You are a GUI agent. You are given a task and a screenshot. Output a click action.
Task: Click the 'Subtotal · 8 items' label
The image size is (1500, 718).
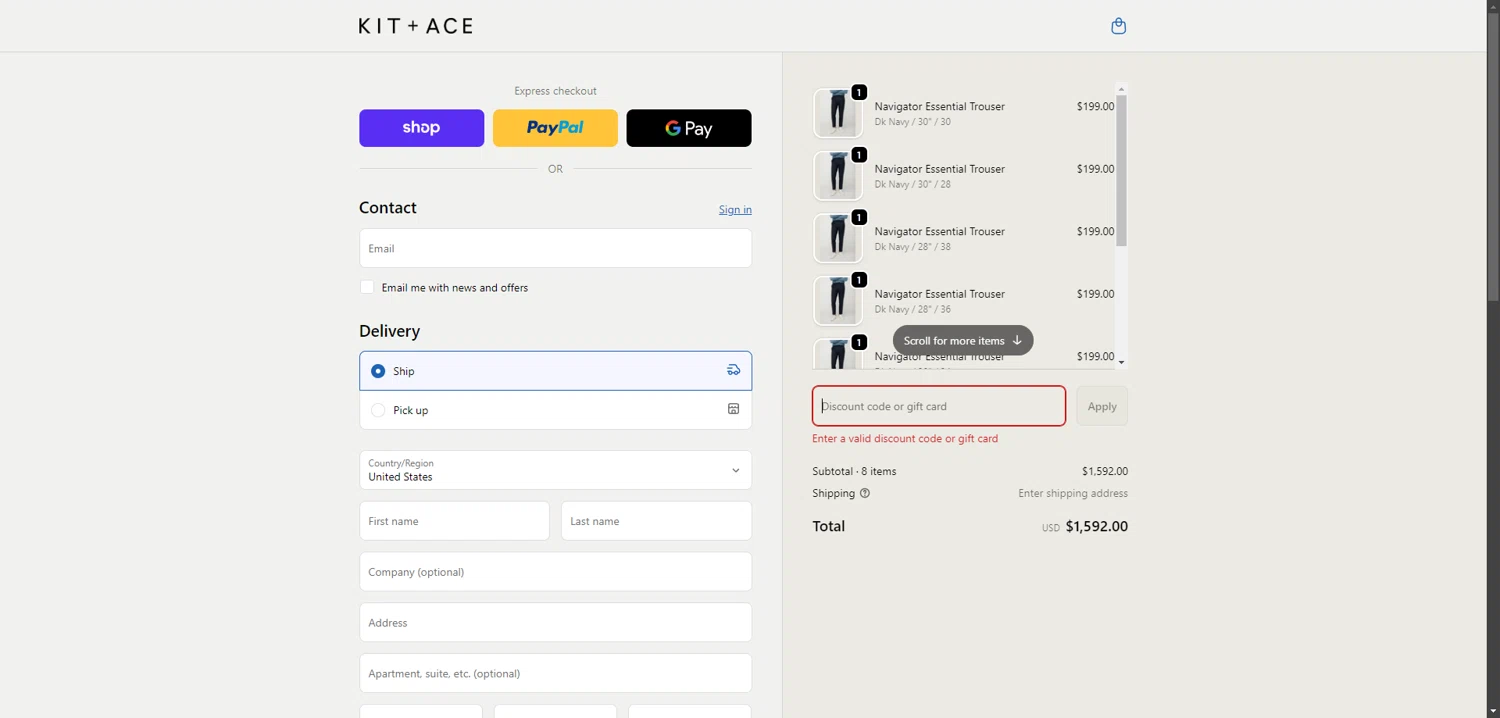(x=854, y=471)
